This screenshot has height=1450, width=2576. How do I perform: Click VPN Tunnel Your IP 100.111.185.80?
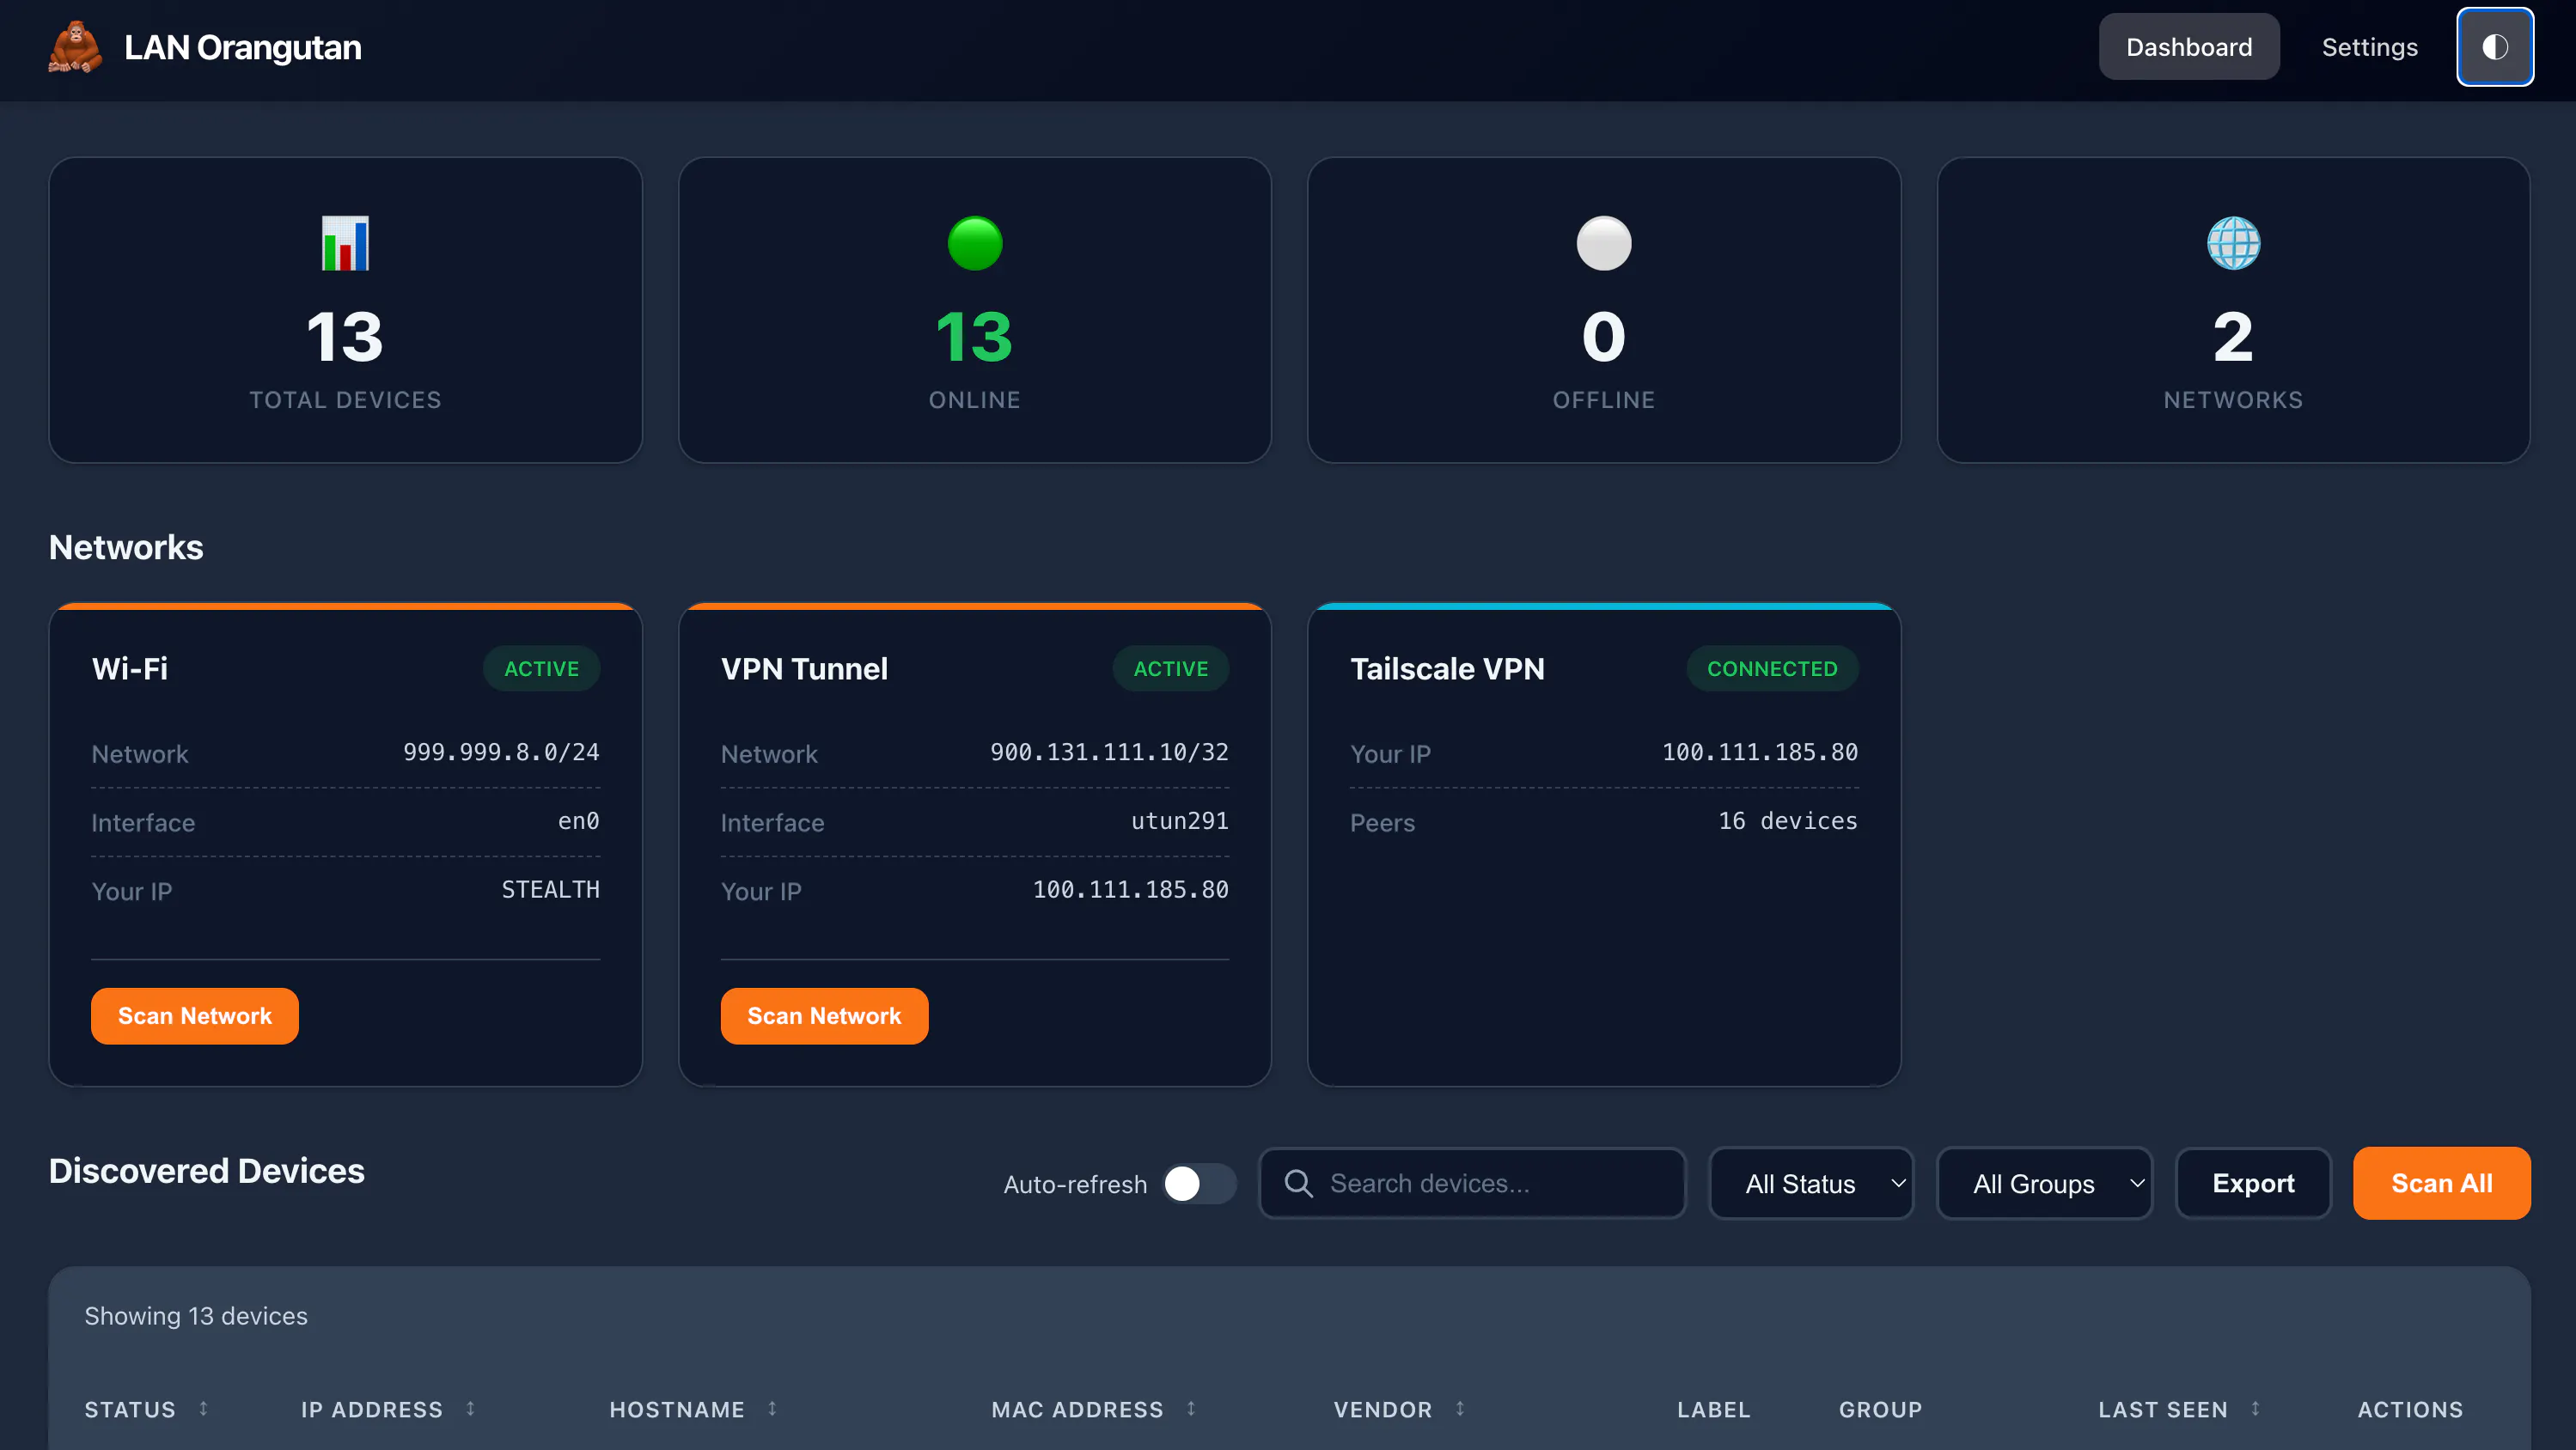[x=1130, y=889]
